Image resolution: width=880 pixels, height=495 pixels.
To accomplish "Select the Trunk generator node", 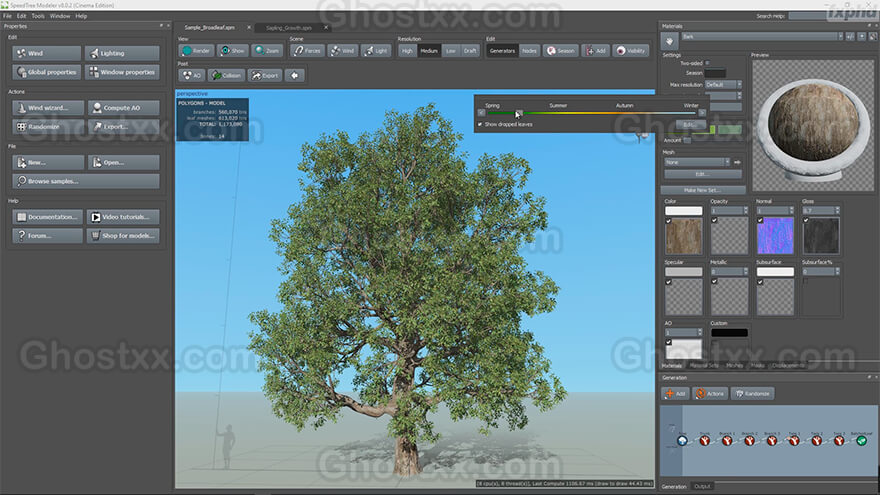I will (704, 441).
